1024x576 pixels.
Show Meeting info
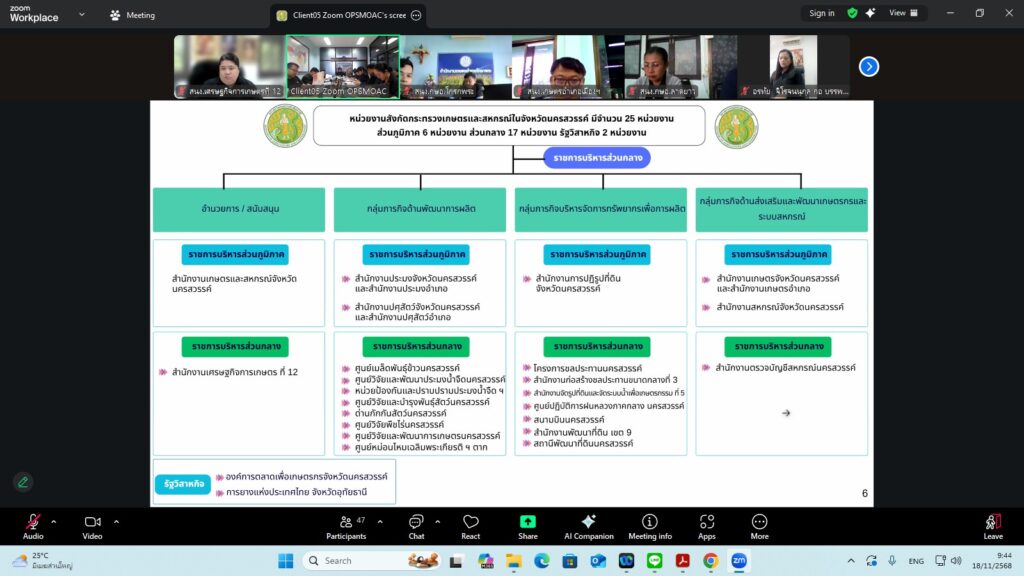point(649,526)
